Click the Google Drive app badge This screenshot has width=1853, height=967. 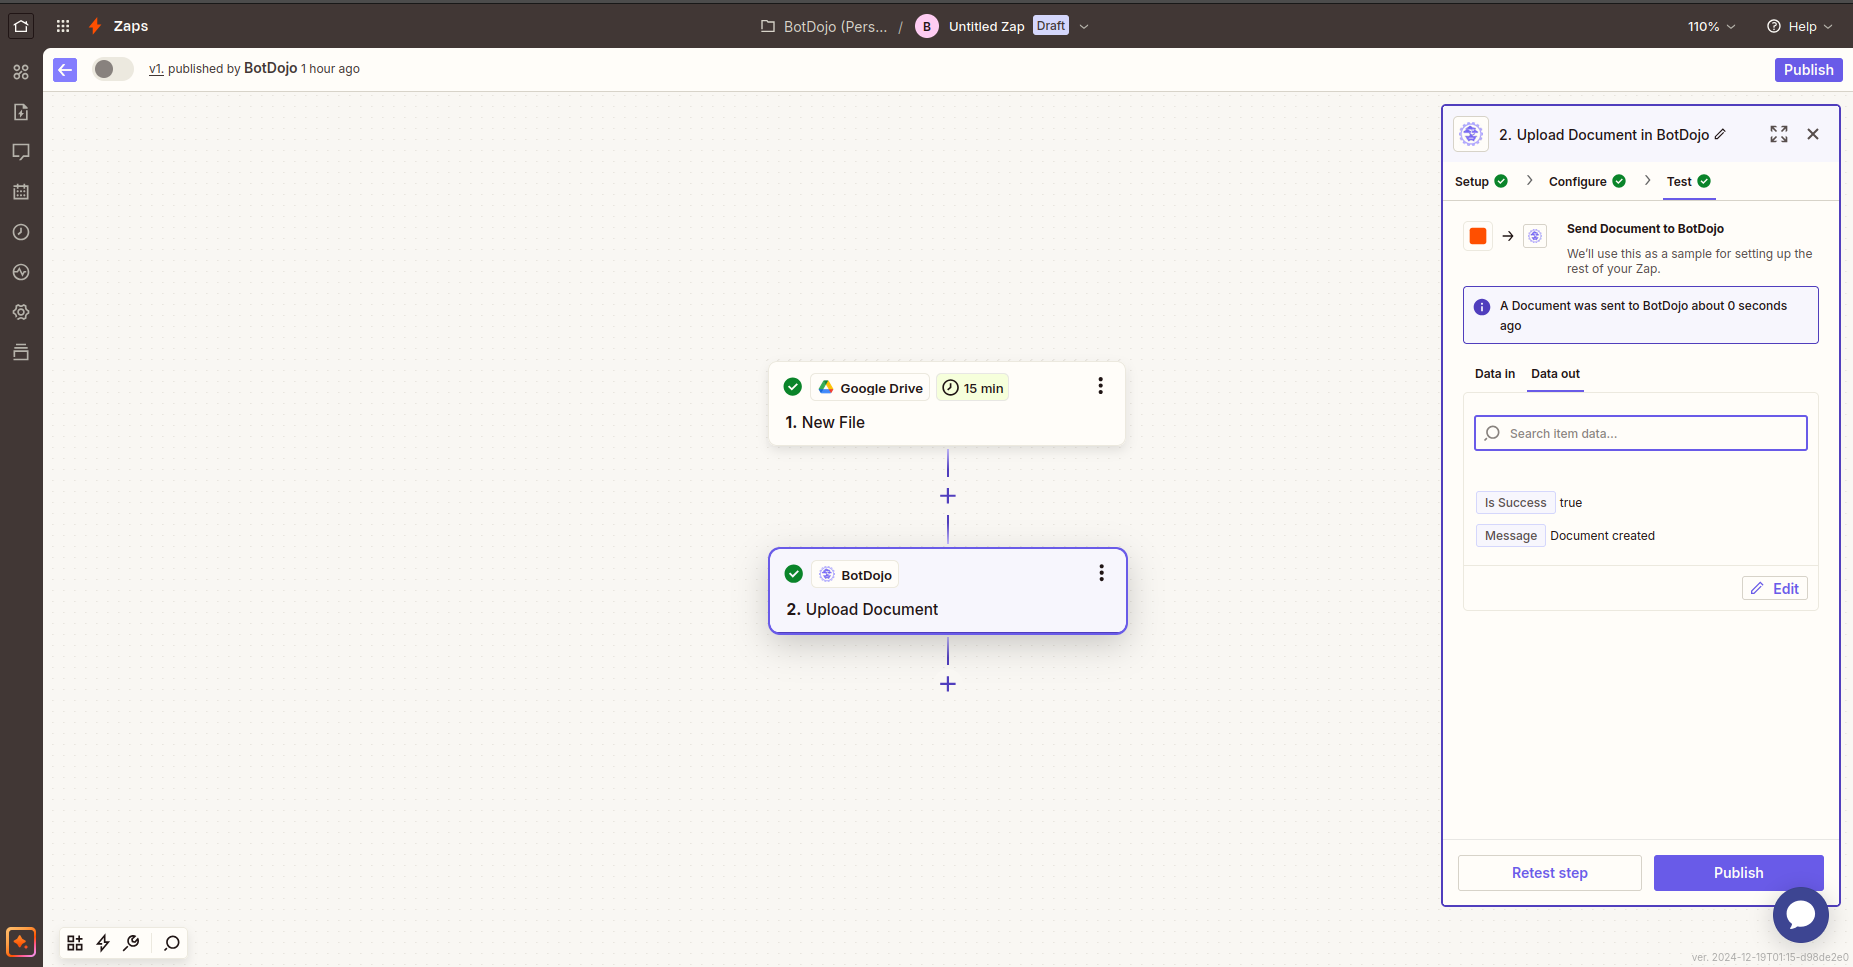coord(870,388)
